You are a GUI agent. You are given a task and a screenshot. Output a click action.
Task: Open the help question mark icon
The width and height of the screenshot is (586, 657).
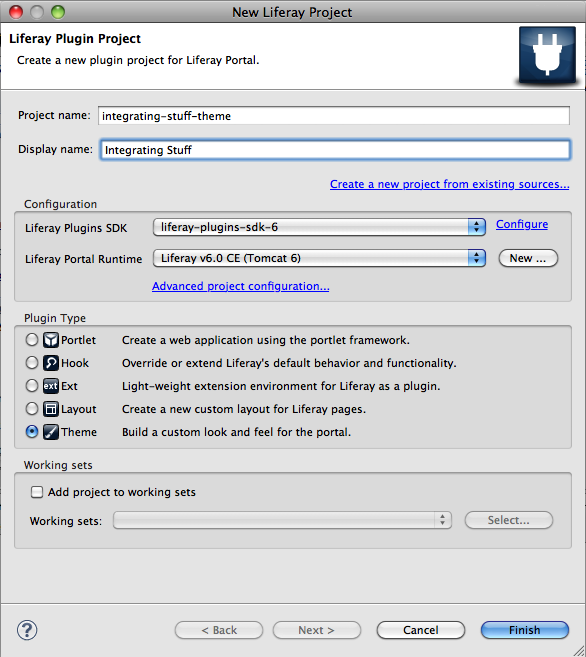(27, 630)
